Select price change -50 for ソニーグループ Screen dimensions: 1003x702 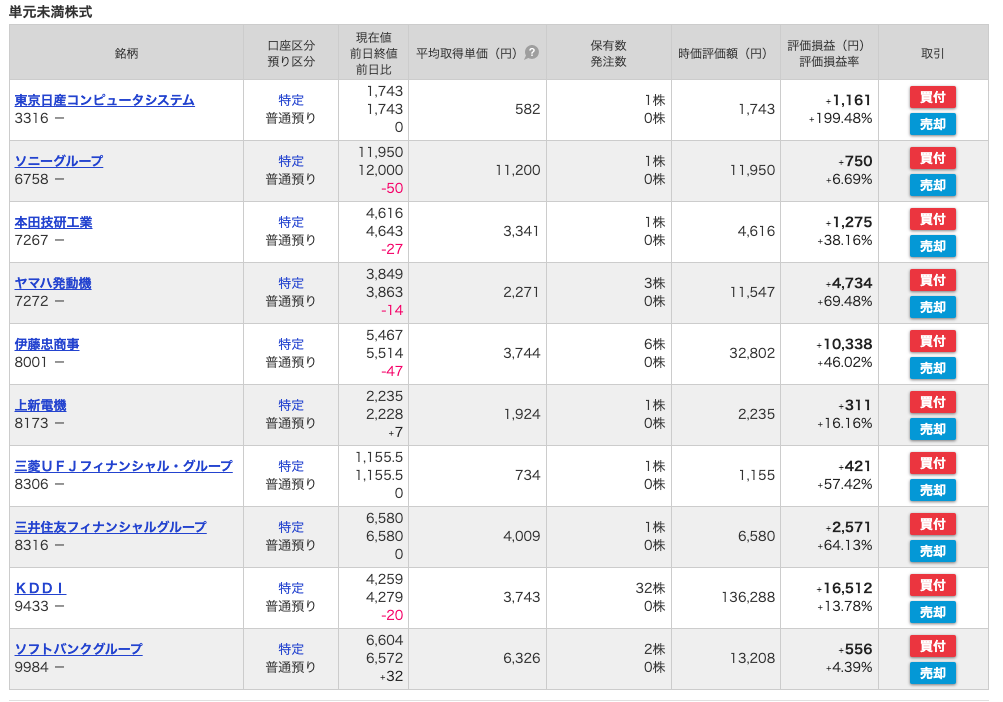pyautogui.click(x=392, y=188)
